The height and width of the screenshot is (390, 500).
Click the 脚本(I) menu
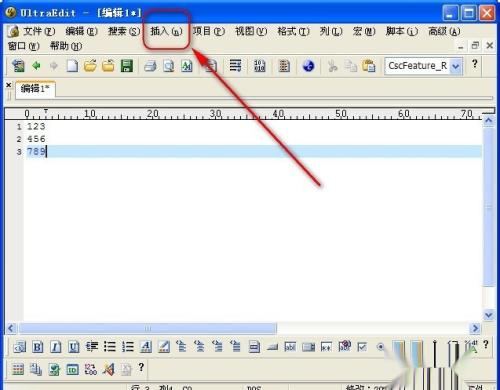(402, 31)
